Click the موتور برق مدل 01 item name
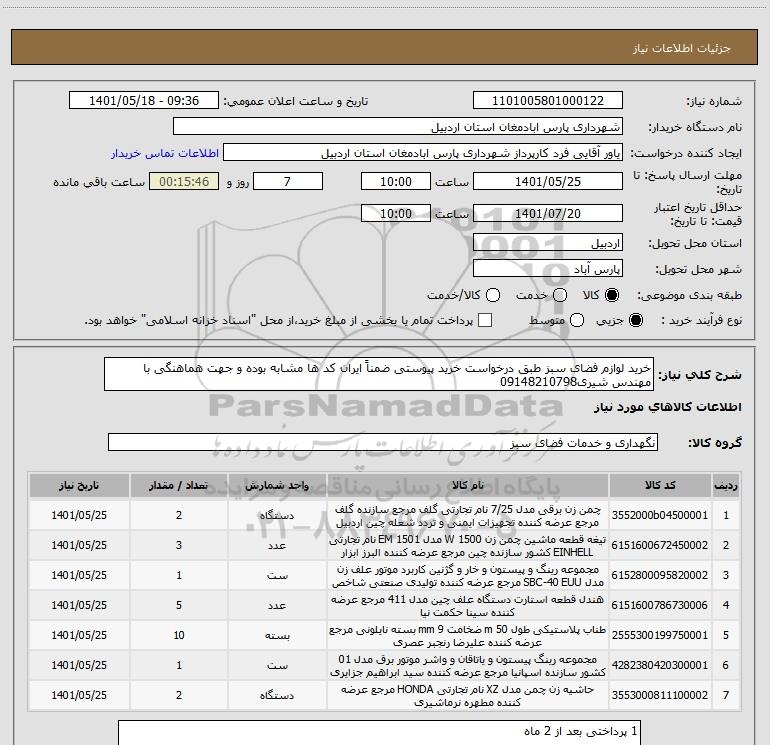The height and width of the screenshot is (745, 770). [x=468, y=665]
